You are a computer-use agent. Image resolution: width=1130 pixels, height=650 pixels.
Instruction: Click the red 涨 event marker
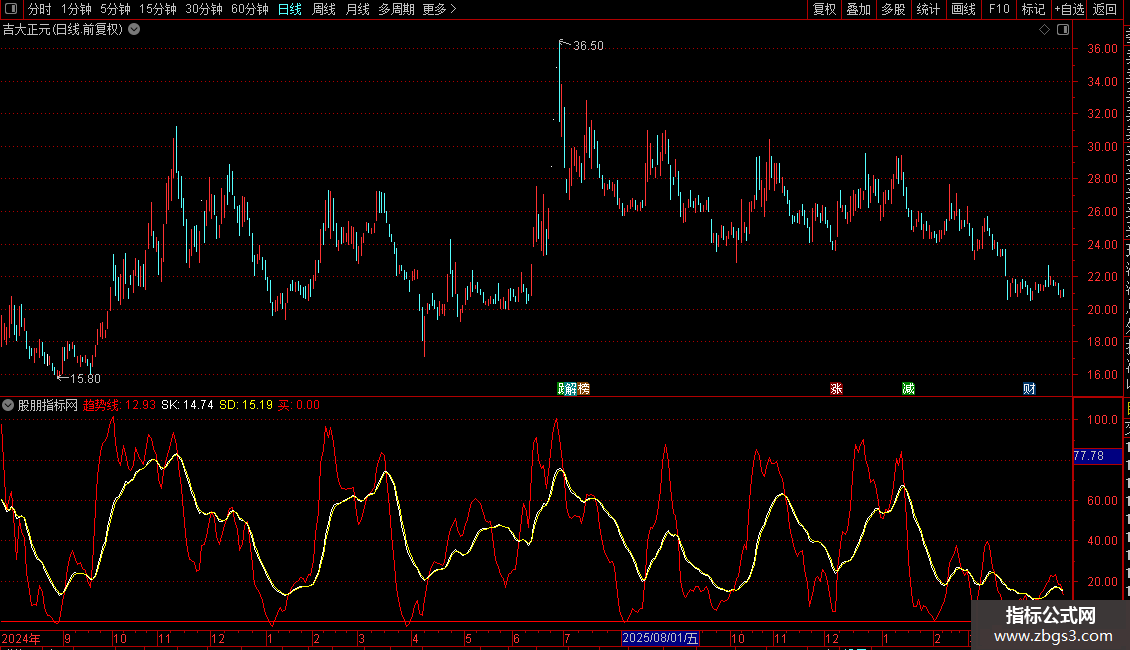coord(836,389)
